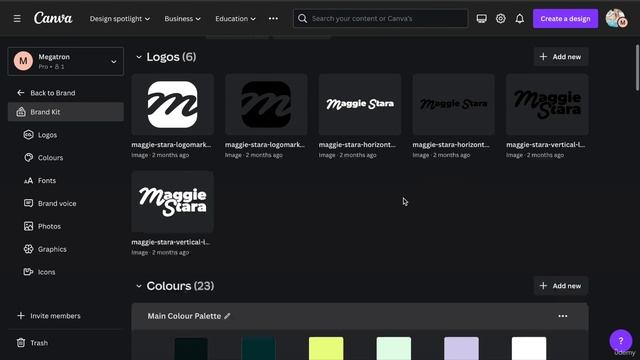Viewport: 640px width, 360px height.
Task: Open white maggie-stara-logomark thumbnail
Action: click(x=172, y=104)
